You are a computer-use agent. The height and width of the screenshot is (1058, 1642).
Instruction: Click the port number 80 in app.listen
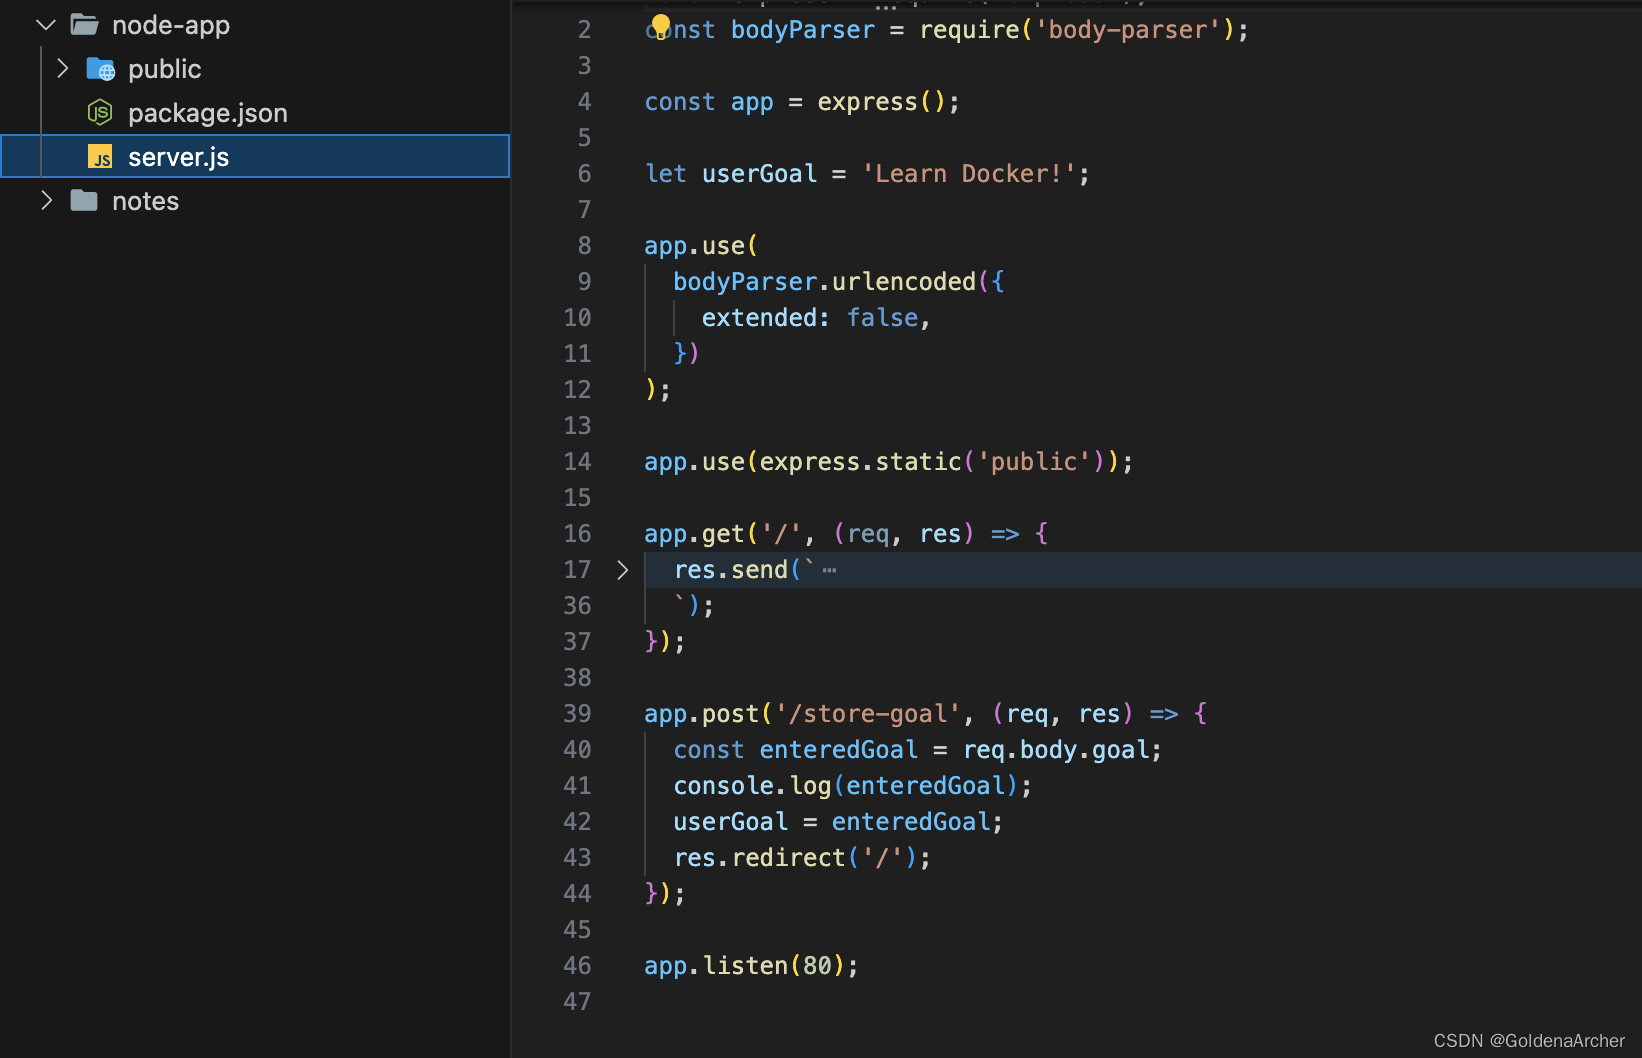pyautogui.click(x=817, y=966)
